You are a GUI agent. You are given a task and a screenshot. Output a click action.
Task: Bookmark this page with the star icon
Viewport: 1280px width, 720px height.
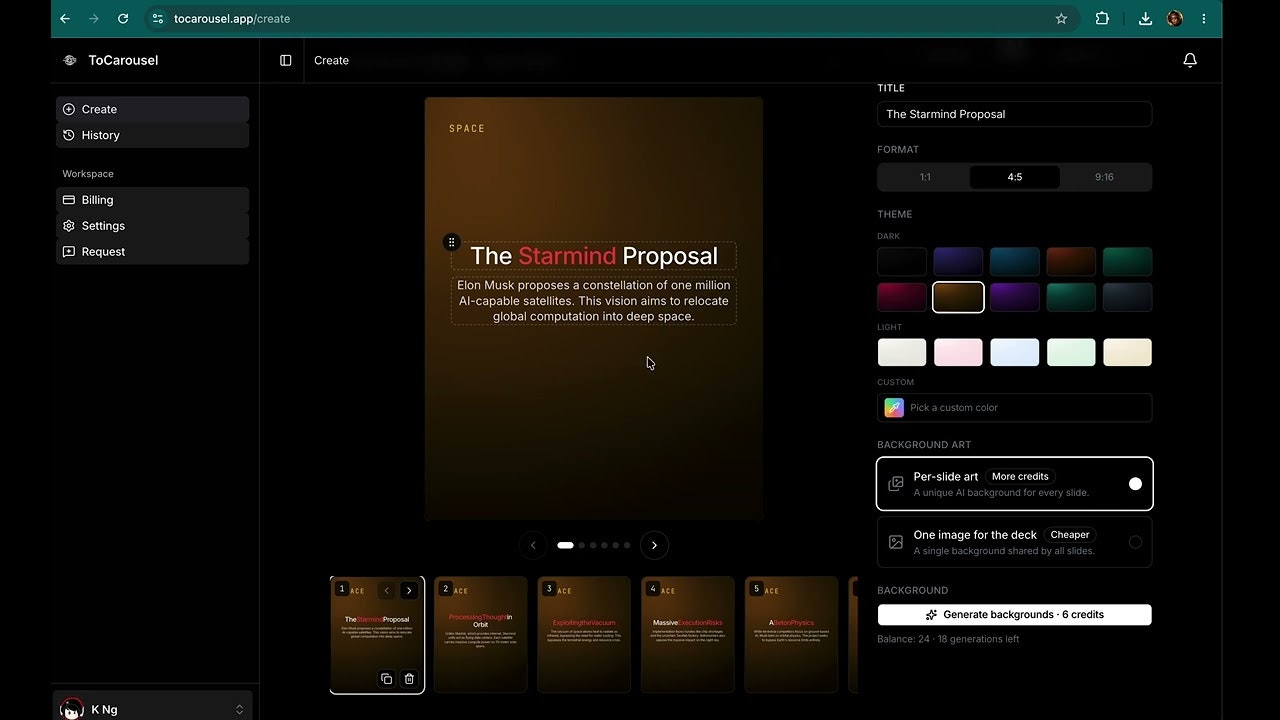[1061, 18]
